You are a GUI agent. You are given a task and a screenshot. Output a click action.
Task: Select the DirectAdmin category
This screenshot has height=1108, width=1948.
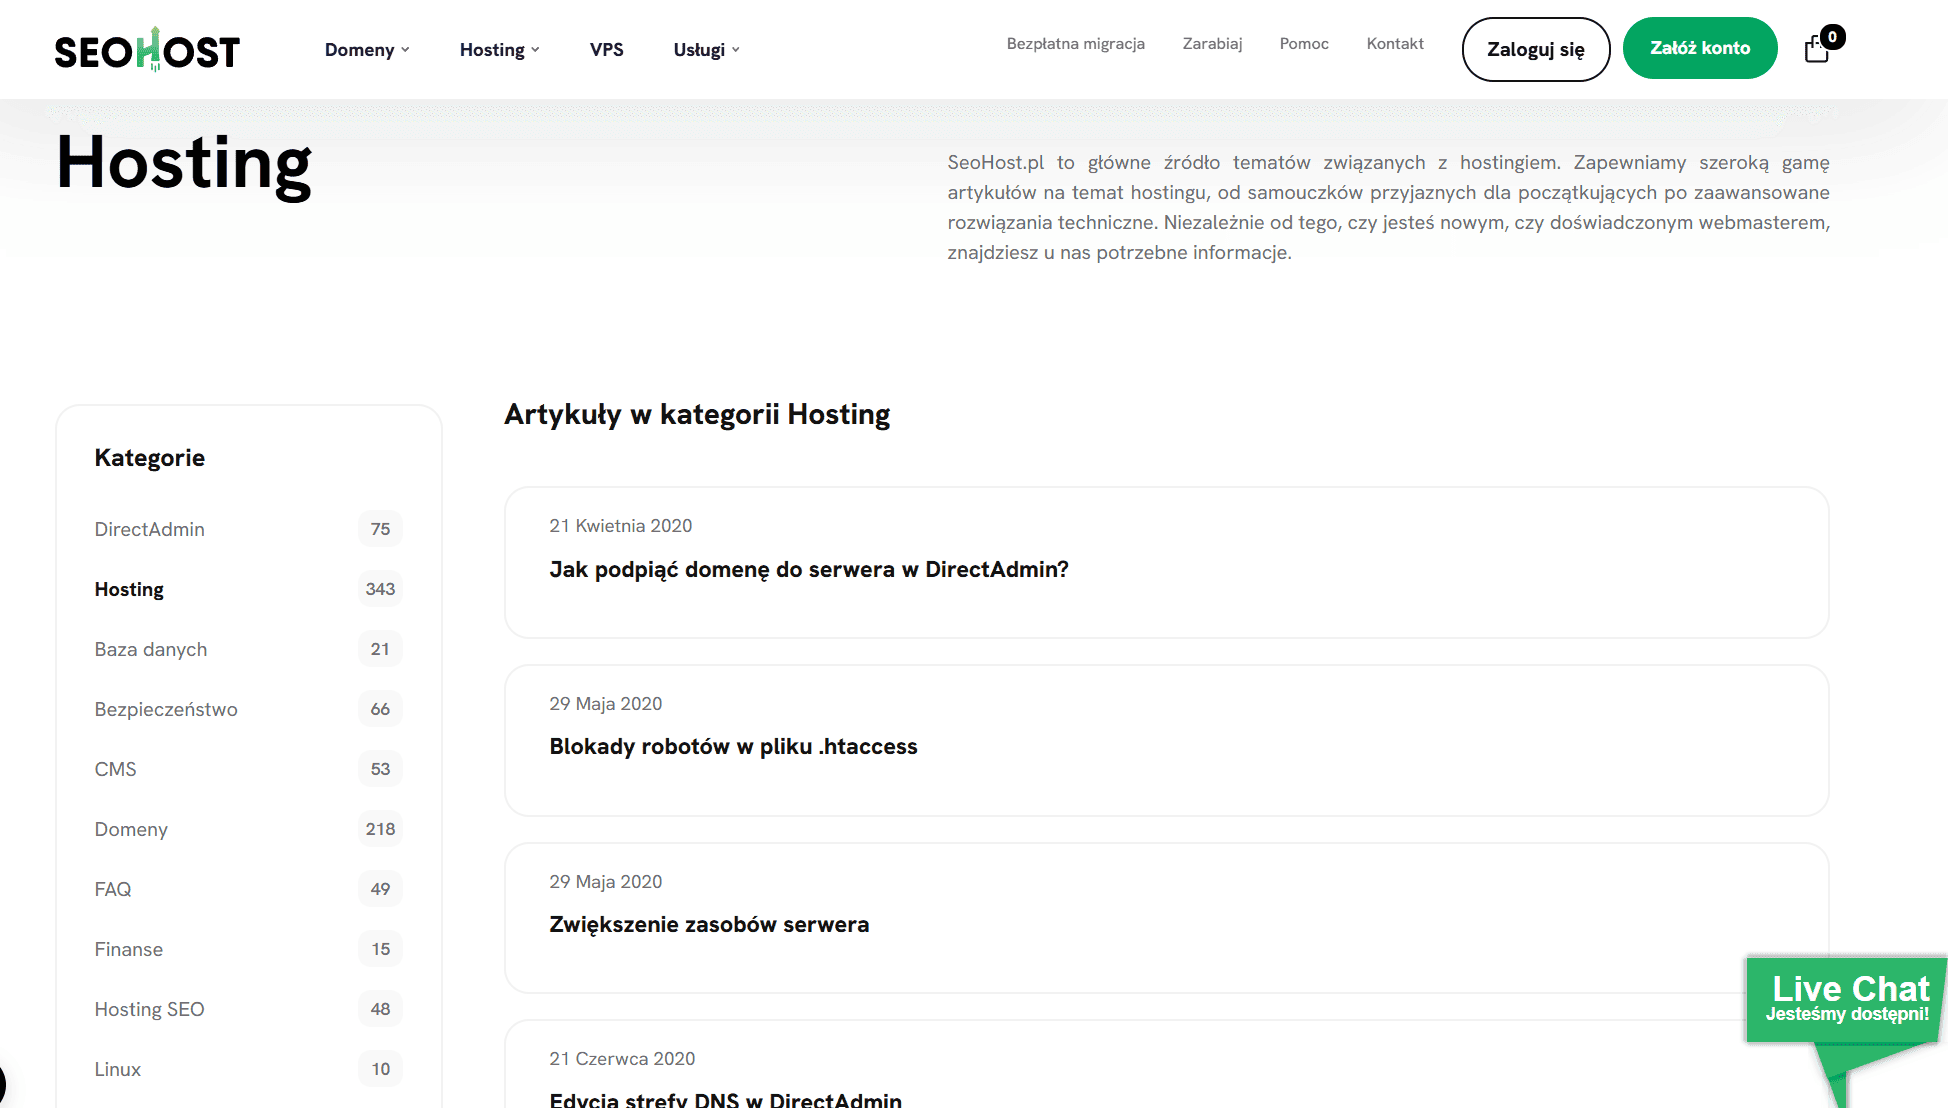coord(149,529)
